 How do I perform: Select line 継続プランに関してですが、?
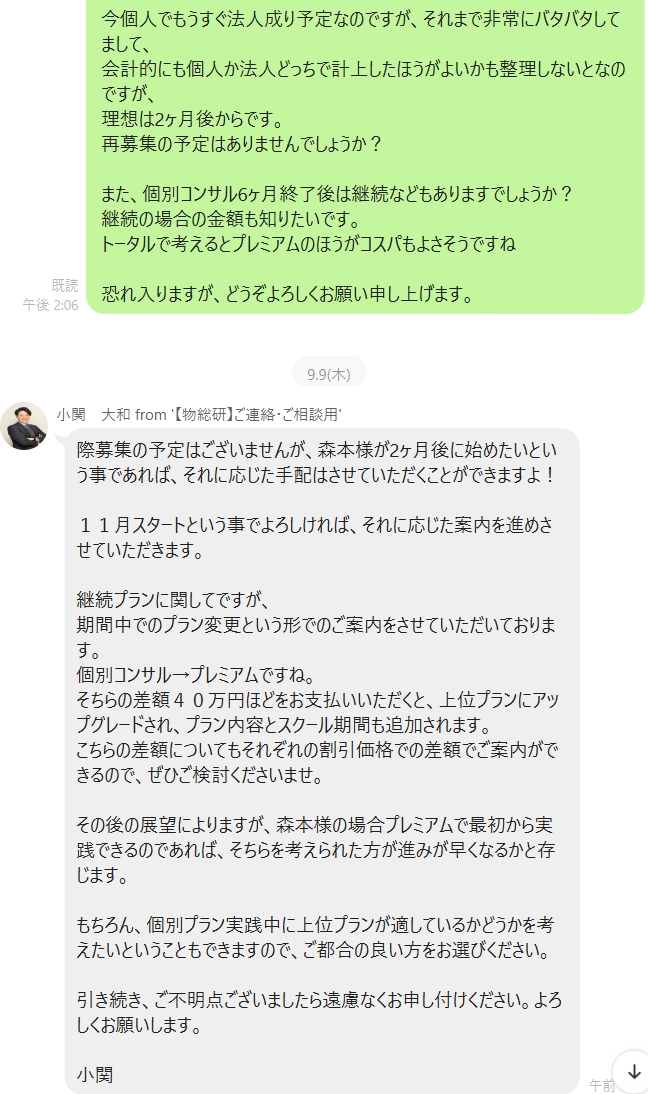coord(173,600)
